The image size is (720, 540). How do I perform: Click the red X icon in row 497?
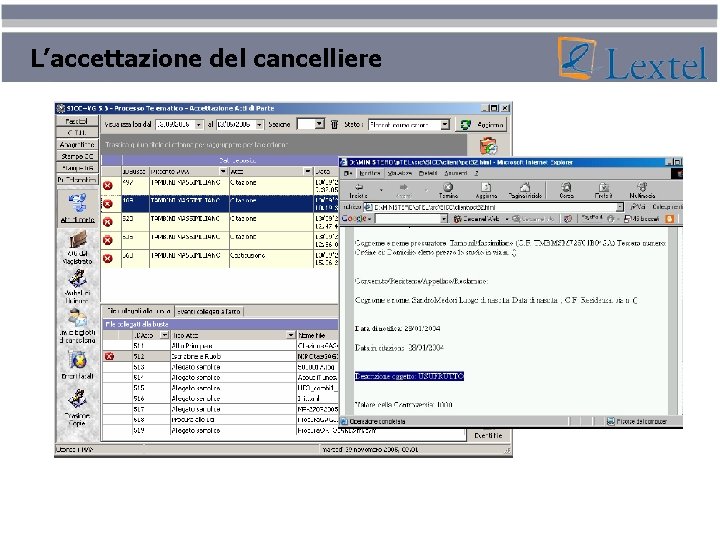[108, 186]
